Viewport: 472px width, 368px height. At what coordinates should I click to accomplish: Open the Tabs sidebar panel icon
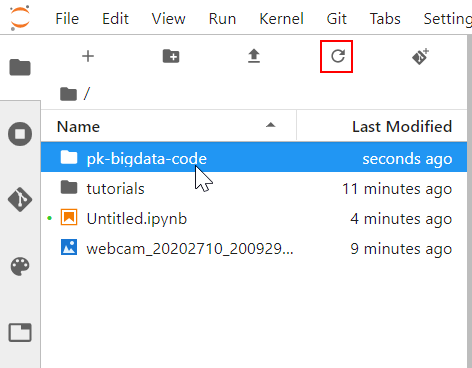(x=20, y=332)
